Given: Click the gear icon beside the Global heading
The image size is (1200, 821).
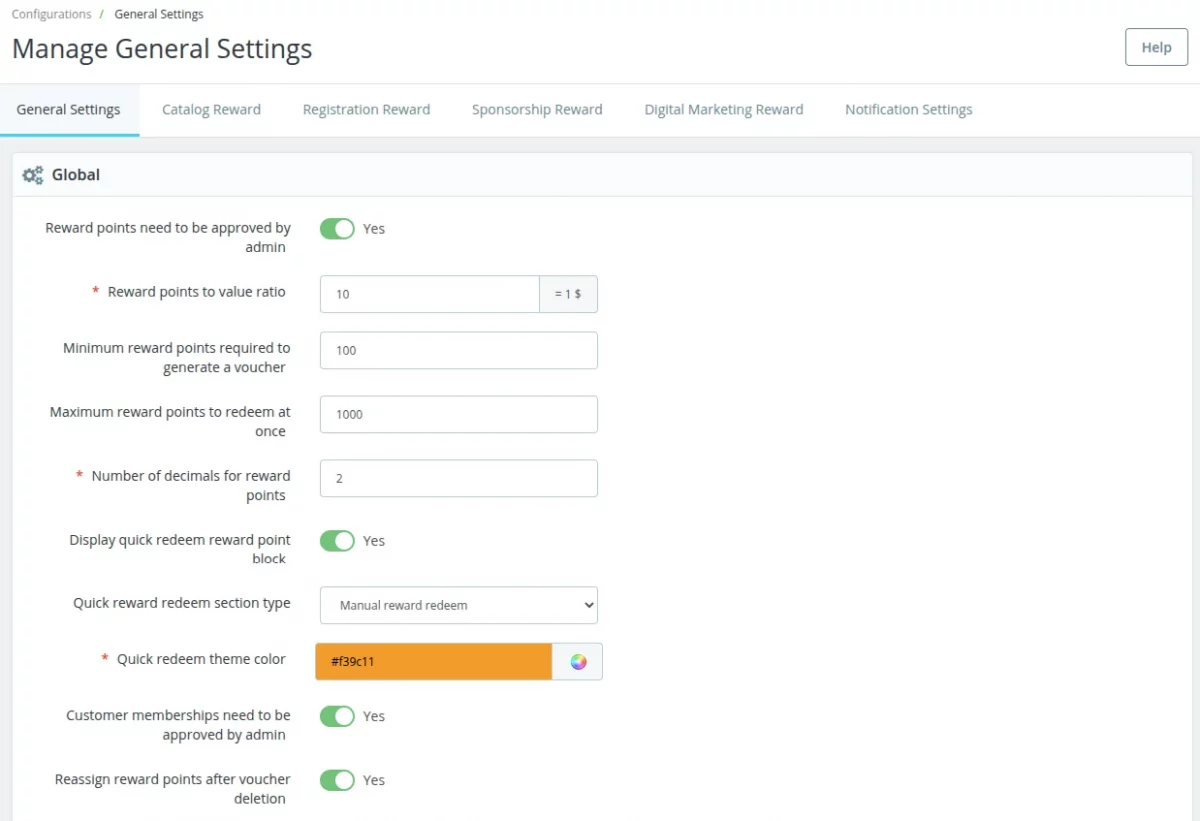Looking at the screenshot, I should 31,174.
